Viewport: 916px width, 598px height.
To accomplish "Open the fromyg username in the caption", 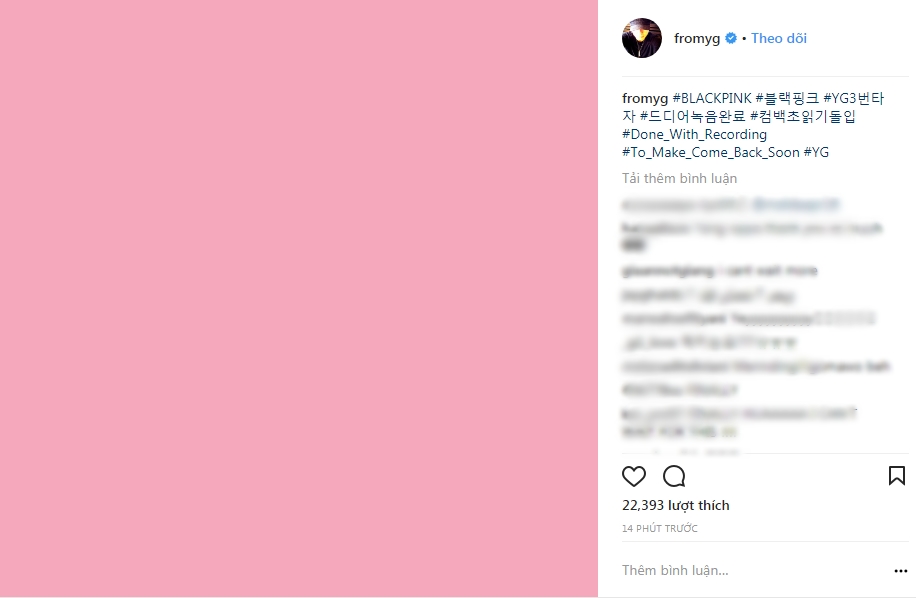I will coord(645,99).
